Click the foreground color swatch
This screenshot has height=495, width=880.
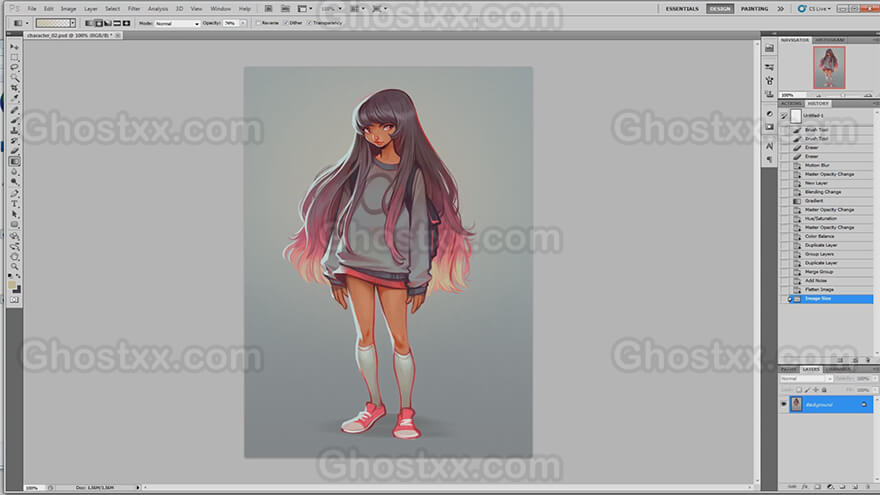pos(12,285)
